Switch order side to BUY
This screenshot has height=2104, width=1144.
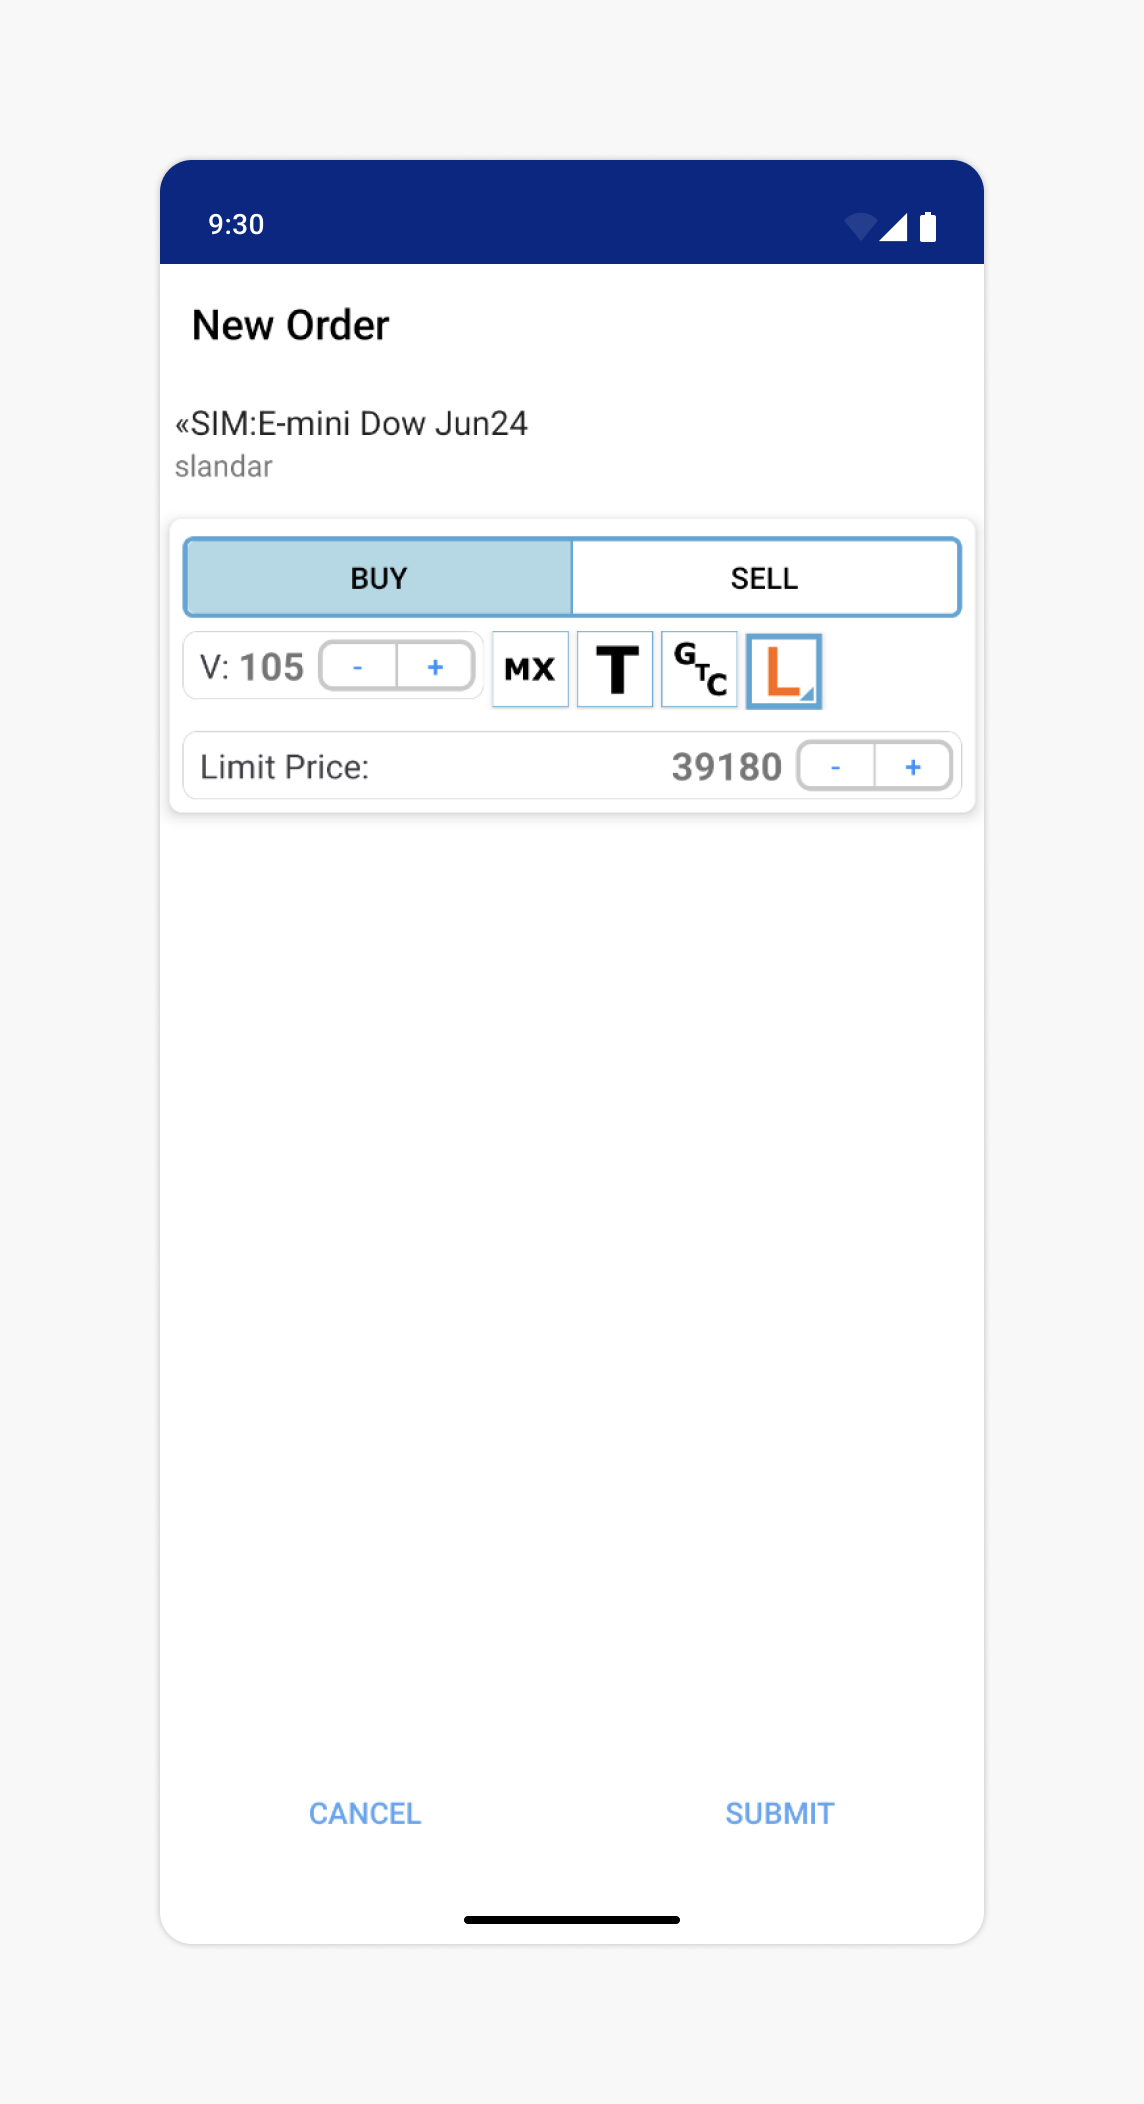[x=378, y=578]
